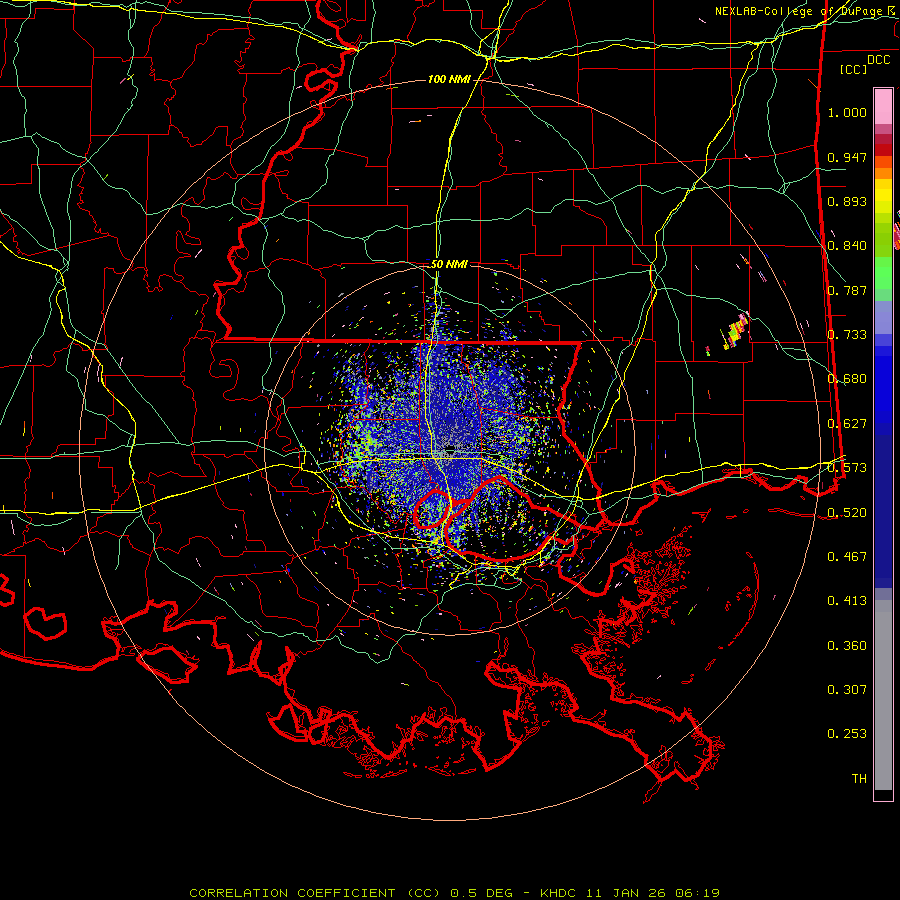Screen dimensions: 900x900
Task: Pick the red segment of the color bar
Action: click(883, 150)
